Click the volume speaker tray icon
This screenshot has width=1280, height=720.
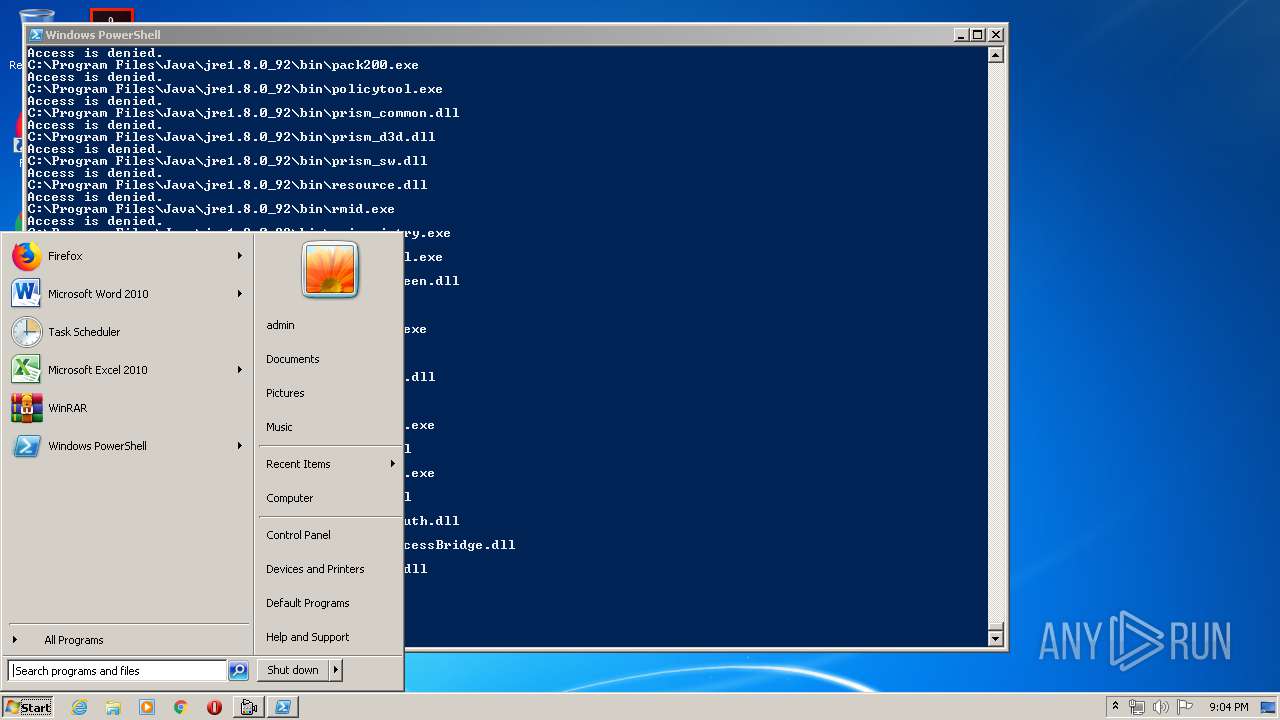1161,707
